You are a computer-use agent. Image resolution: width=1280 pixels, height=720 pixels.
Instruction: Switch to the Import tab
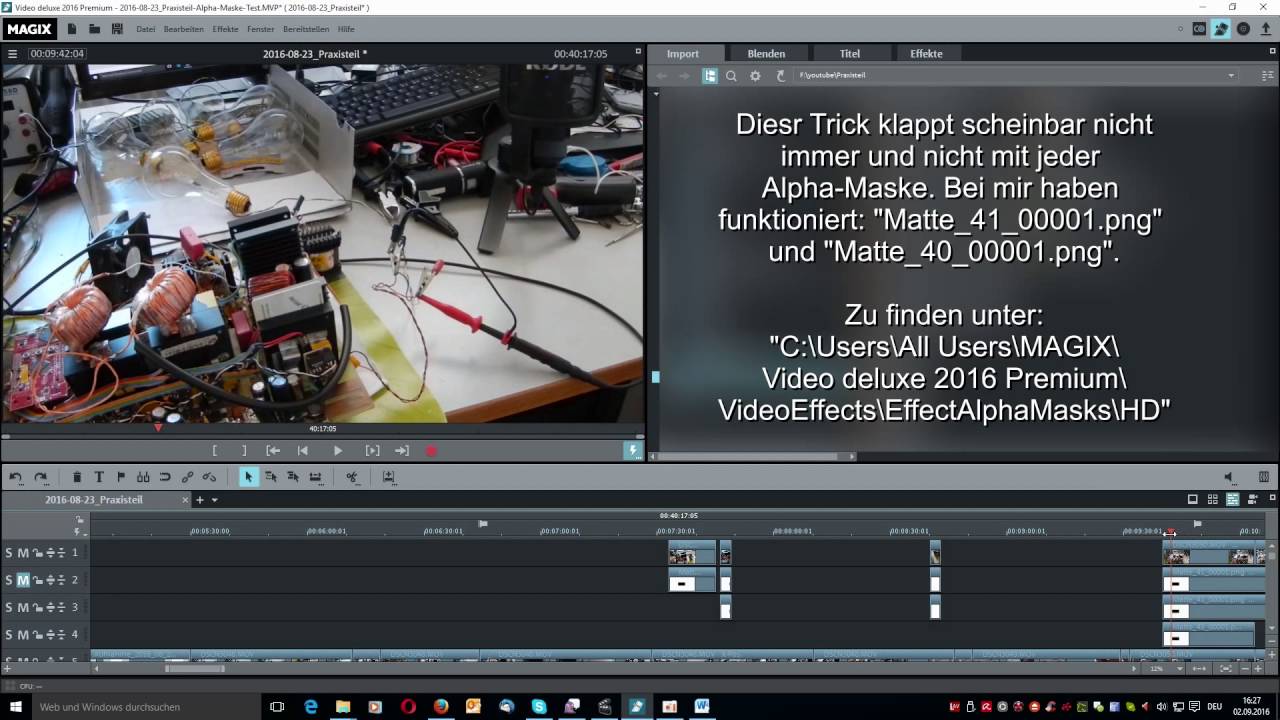point(683,53)
